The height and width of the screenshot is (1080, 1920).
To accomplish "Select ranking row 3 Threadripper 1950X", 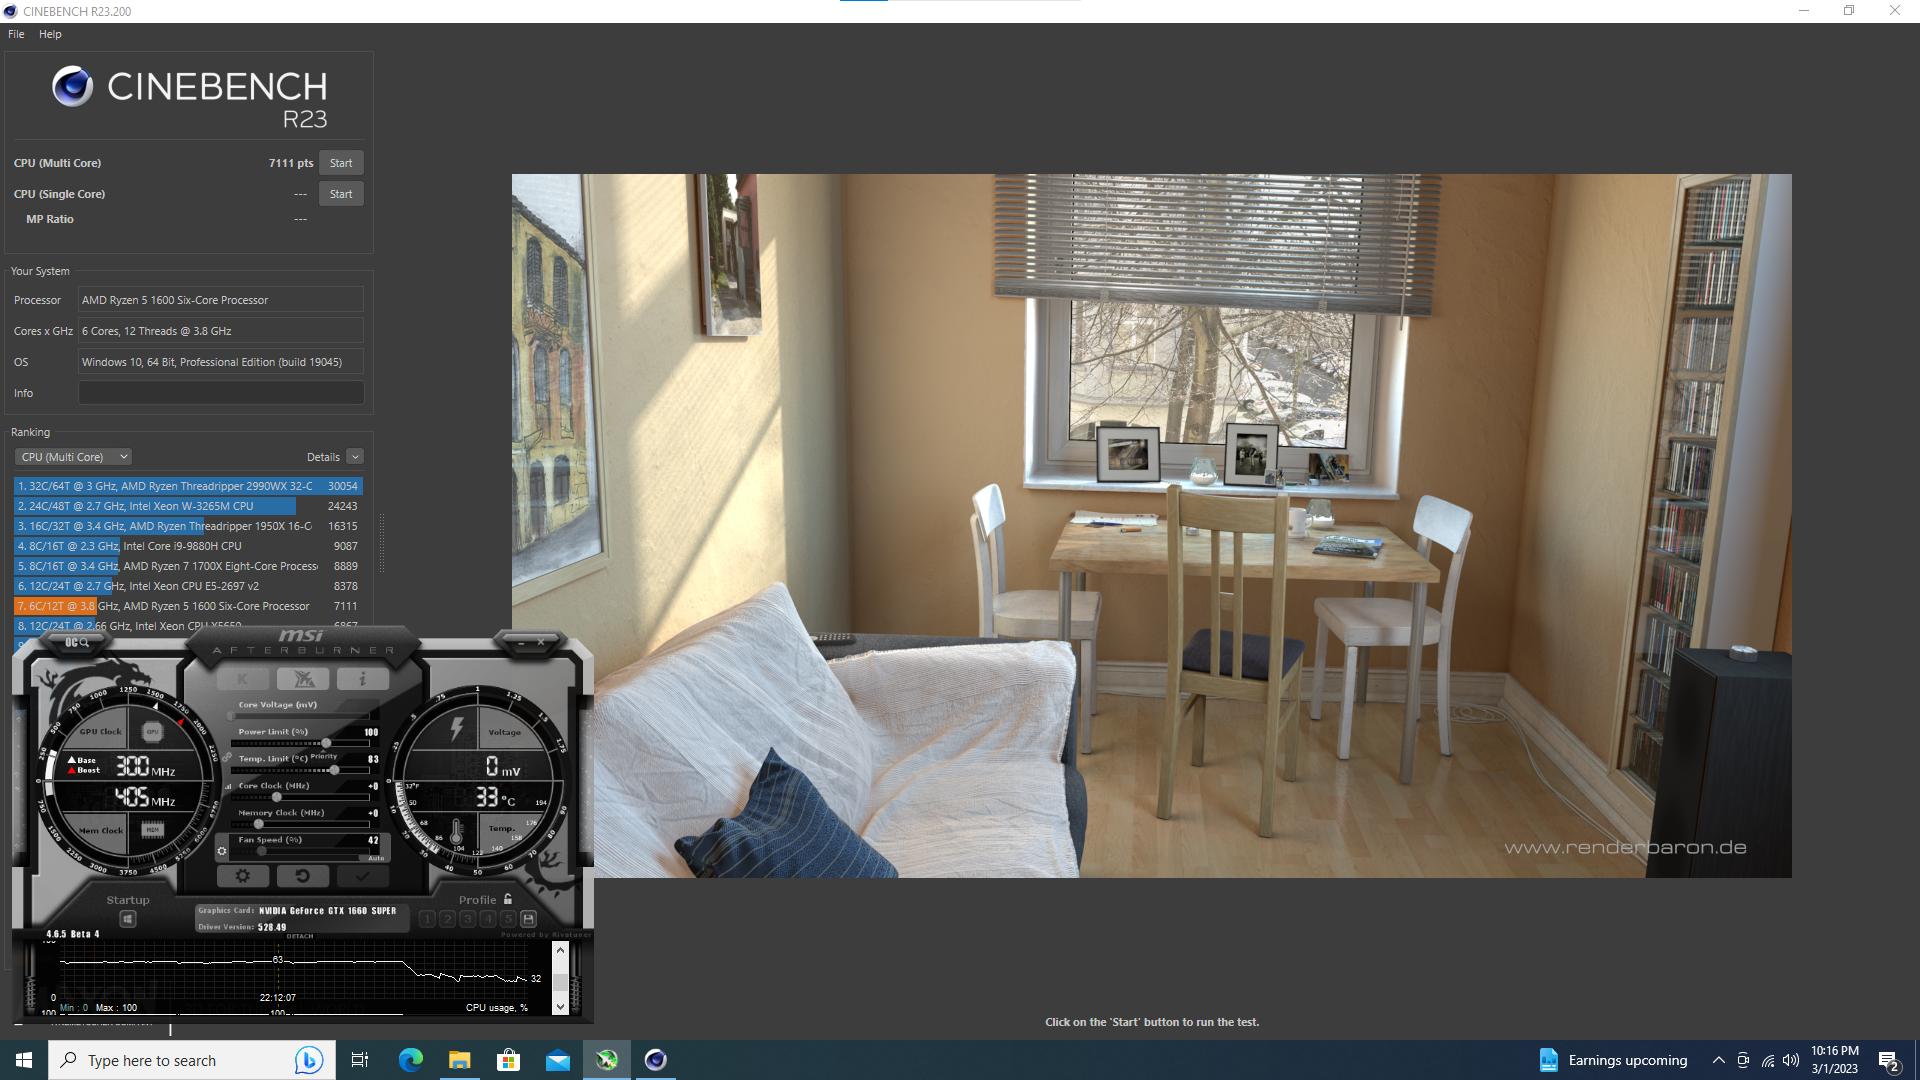I will click(188, 526).
